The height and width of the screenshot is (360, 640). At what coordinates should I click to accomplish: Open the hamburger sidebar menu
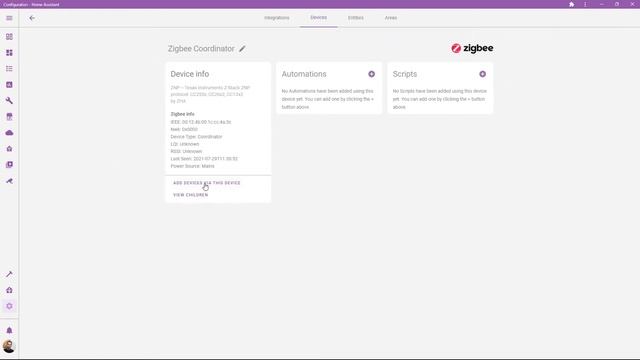point(9,18)
